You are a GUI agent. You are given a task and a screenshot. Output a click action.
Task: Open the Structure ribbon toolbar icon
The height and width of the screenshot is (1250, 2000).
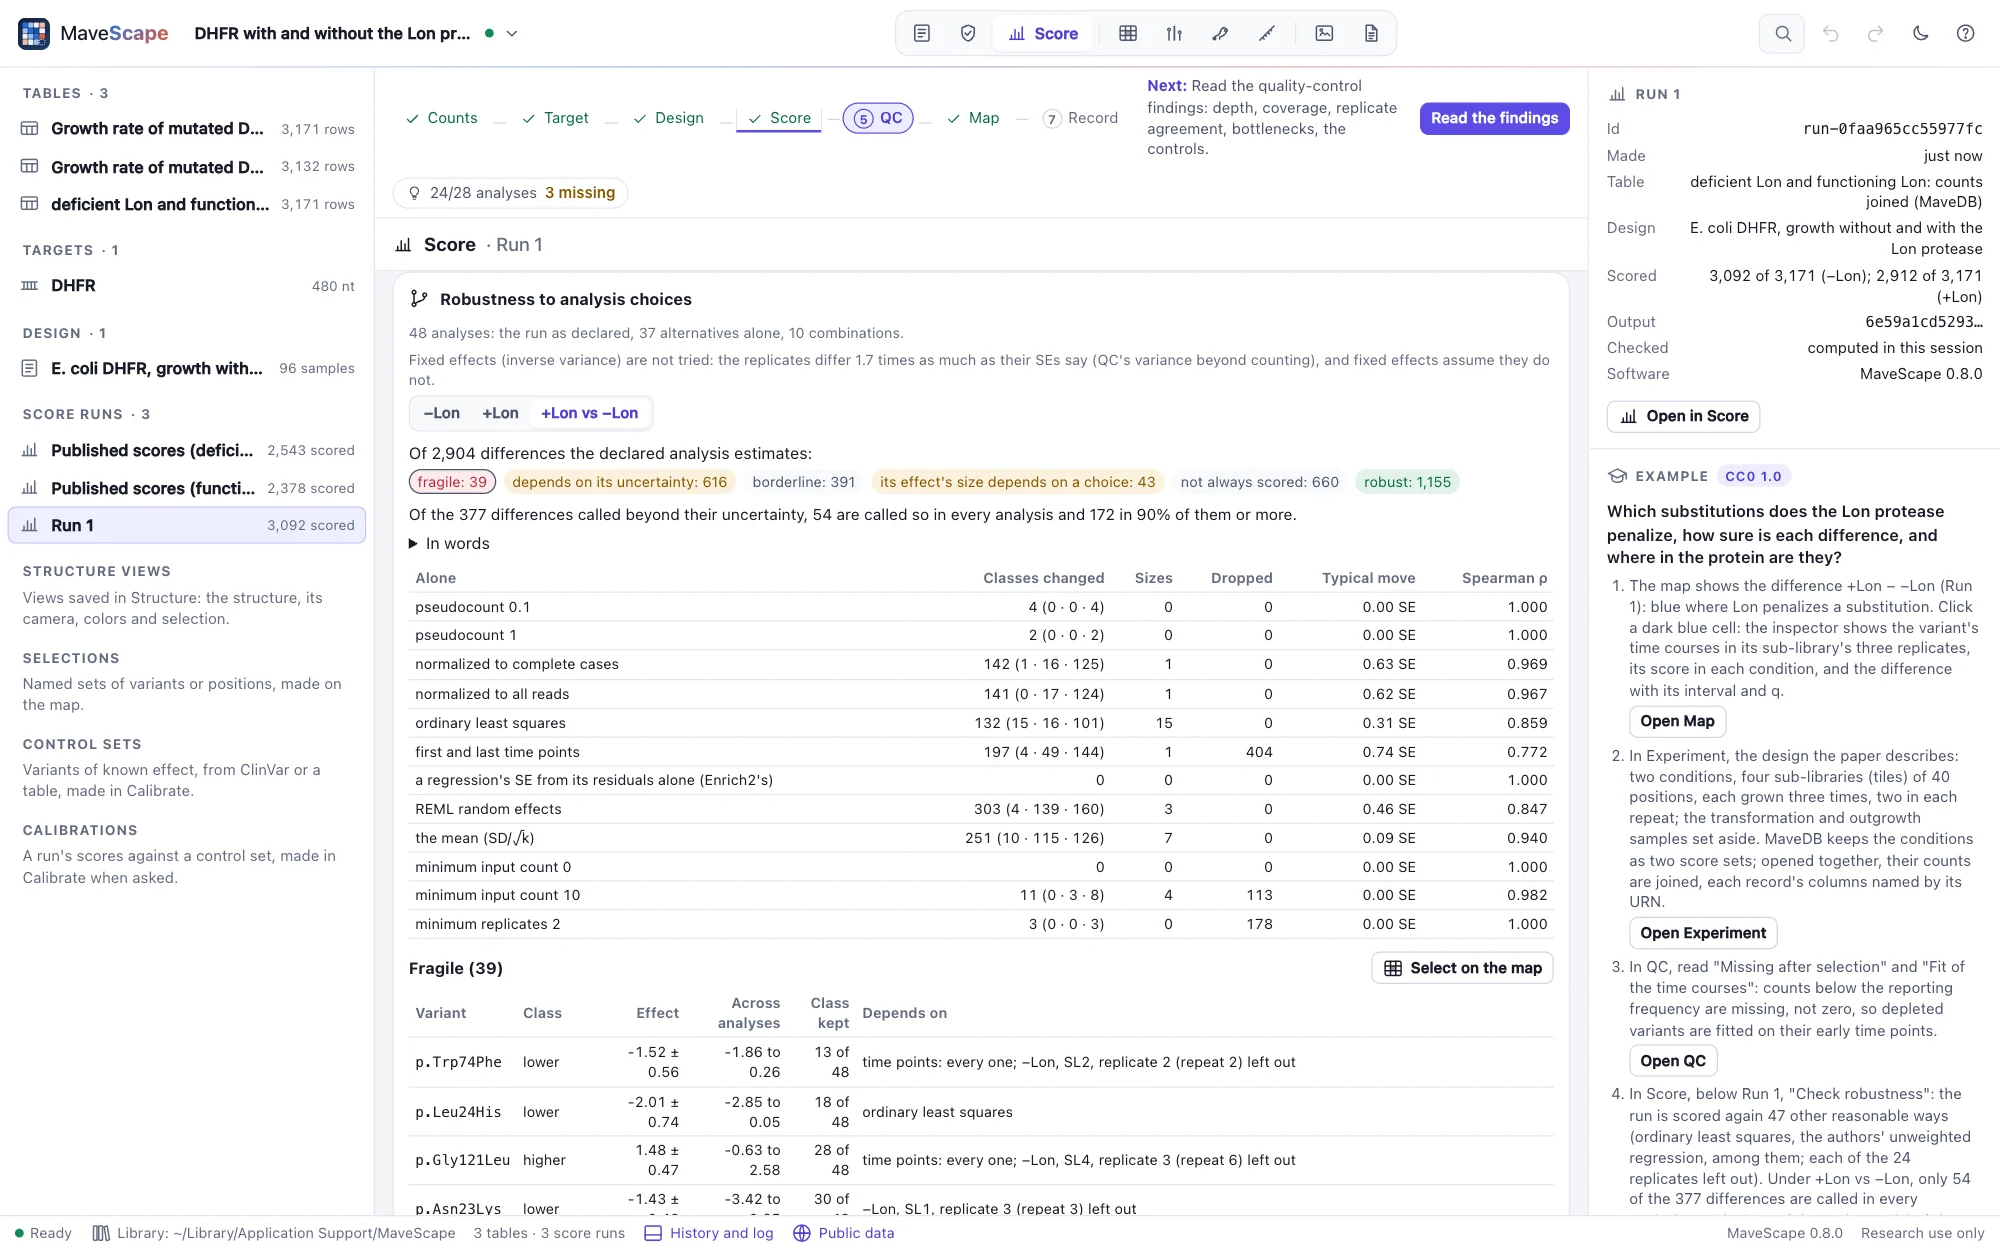[1220, 33]
